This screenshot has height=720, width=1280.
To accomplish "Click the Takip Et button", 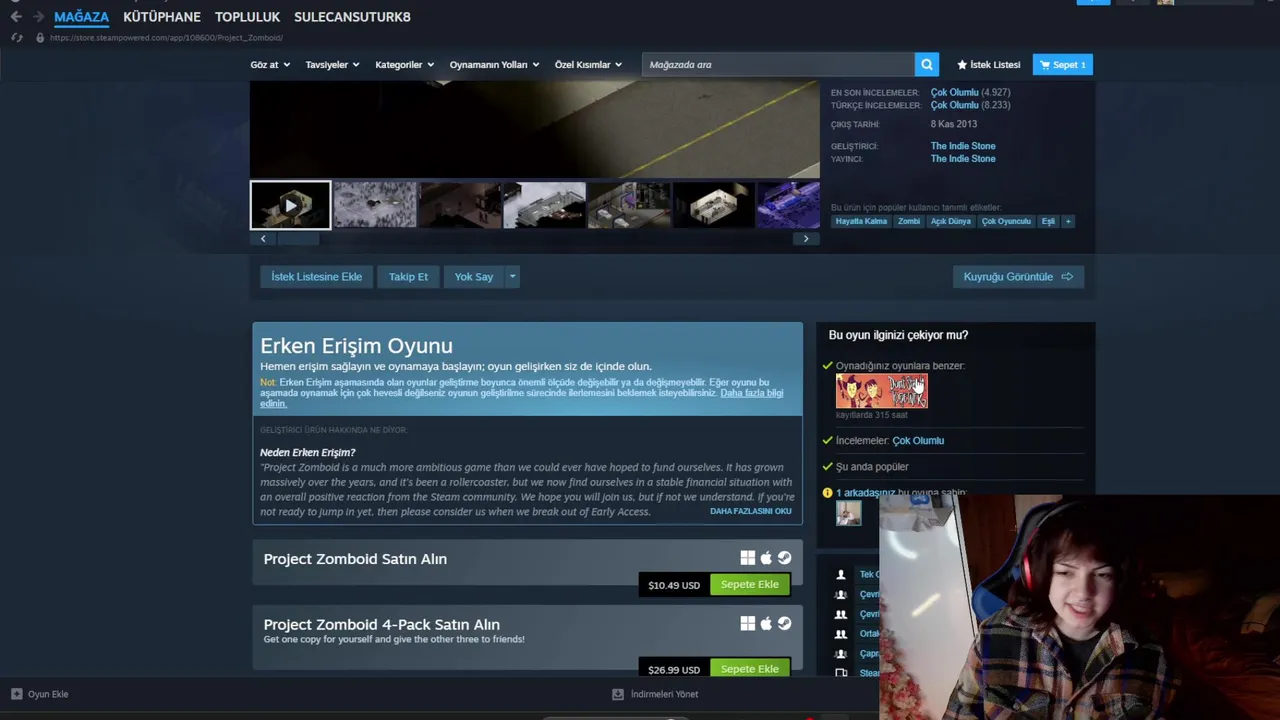I will [x=408, y=277].
